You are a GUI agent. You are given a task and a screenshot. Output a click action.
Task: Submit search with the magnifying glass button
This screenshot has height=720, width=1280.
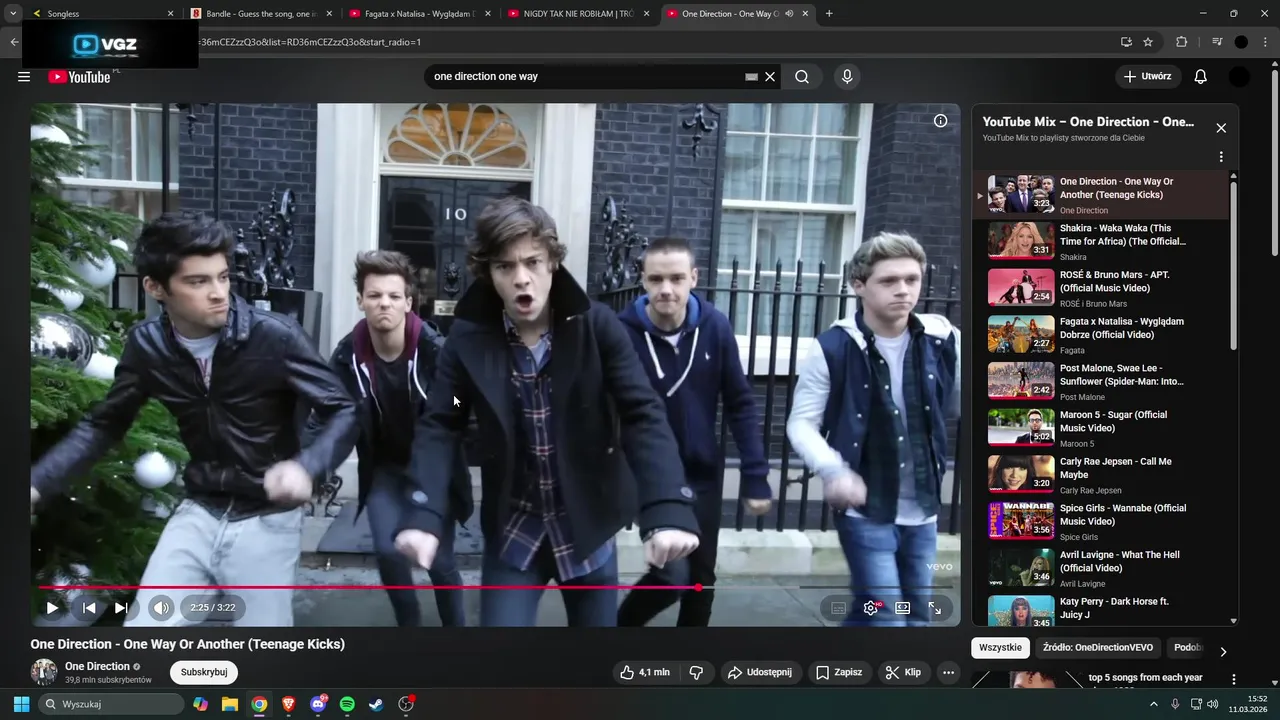click(802, 77)
